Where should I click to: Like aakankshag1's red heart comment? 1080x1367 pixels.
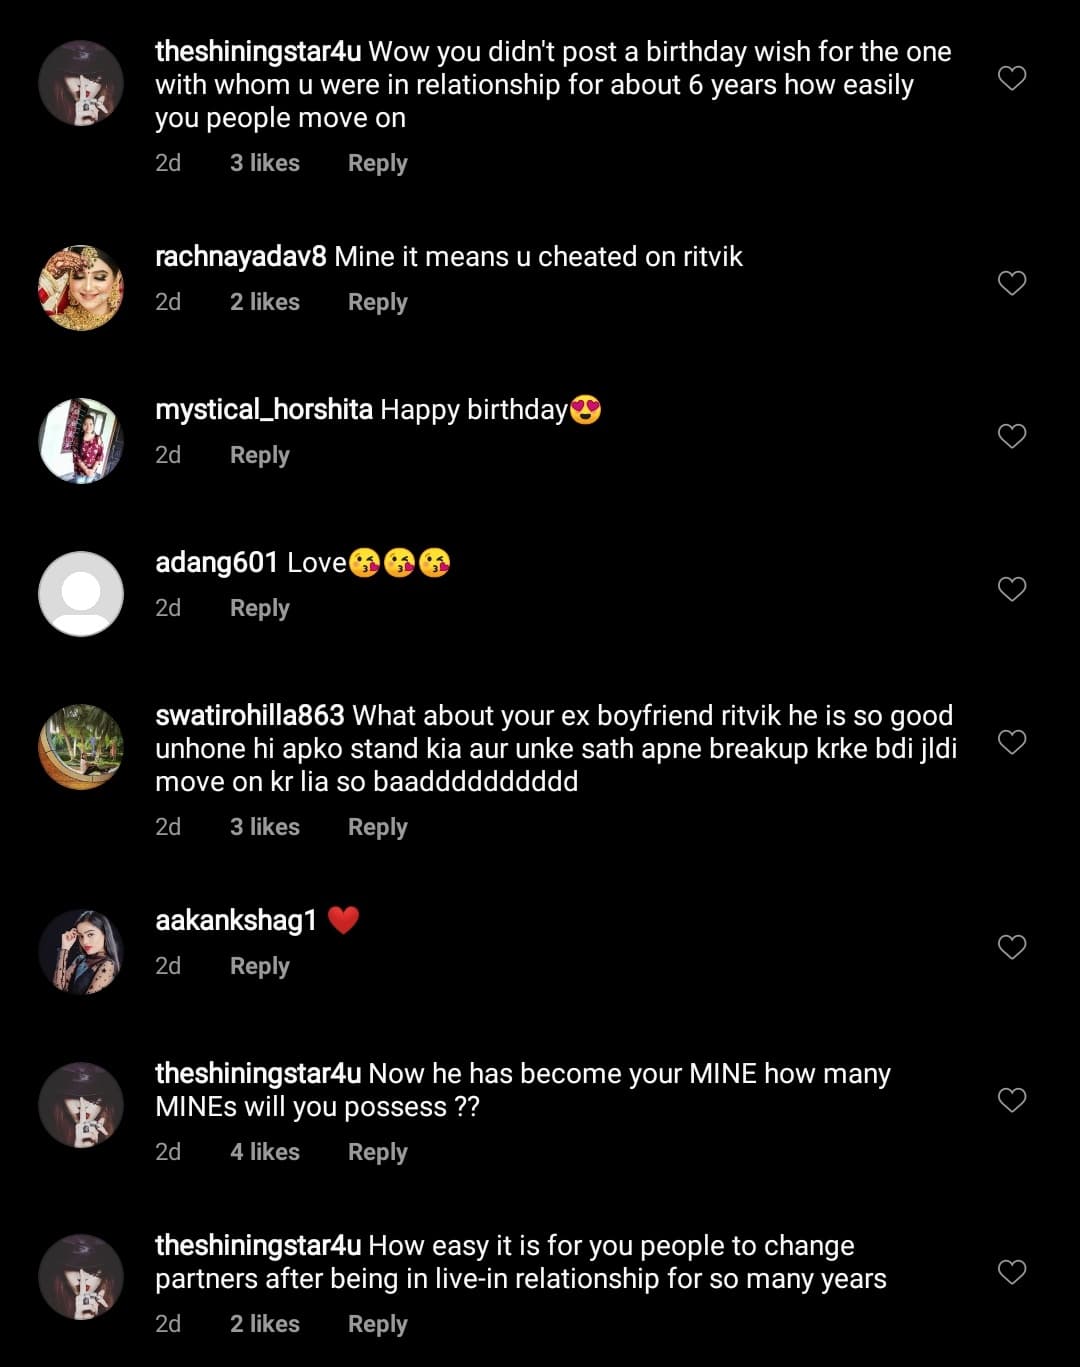(x=1012, y=947)
